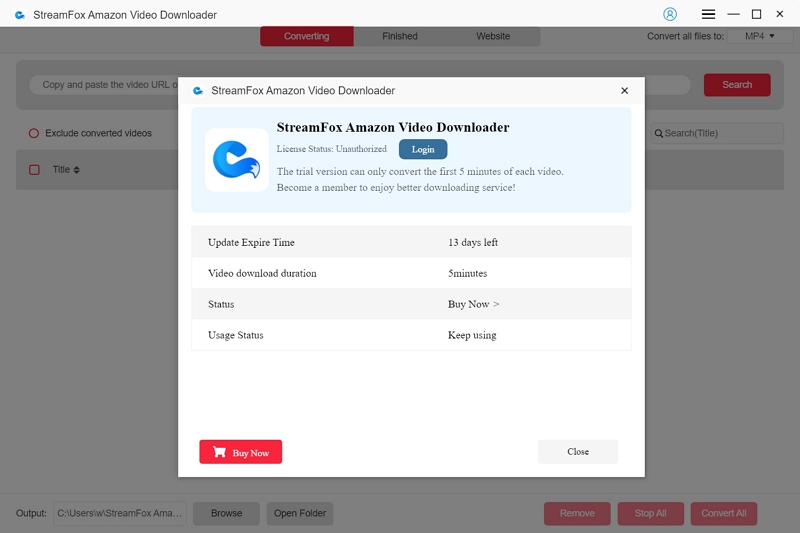Screen dimensions: 800x533
Task: Click the 'Video download duration' label
Action: (262, 273)
